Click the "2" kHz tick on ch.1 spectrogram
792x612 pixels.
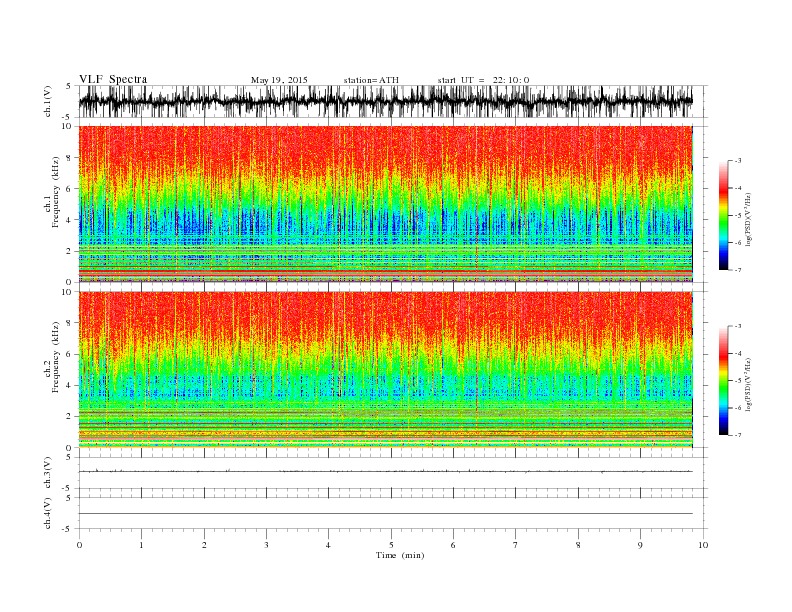[x=69, y=251]
